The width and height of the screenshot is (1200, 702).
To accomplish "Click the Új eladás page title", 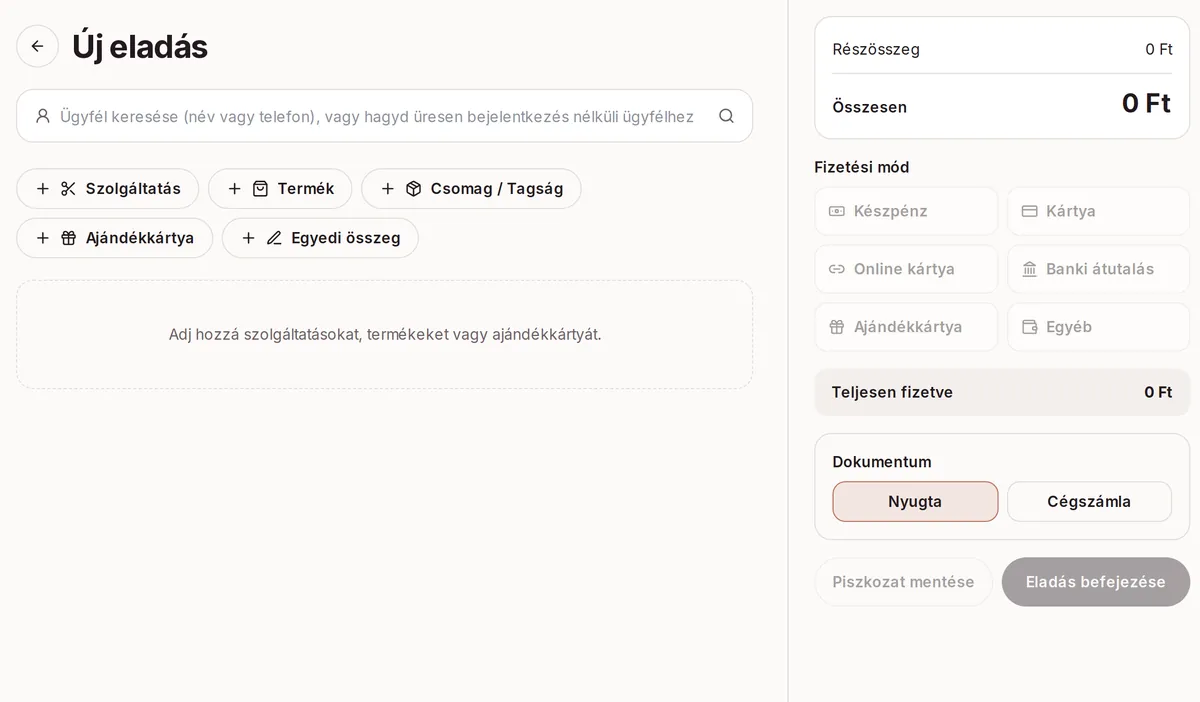I will [x=140, y=47].
